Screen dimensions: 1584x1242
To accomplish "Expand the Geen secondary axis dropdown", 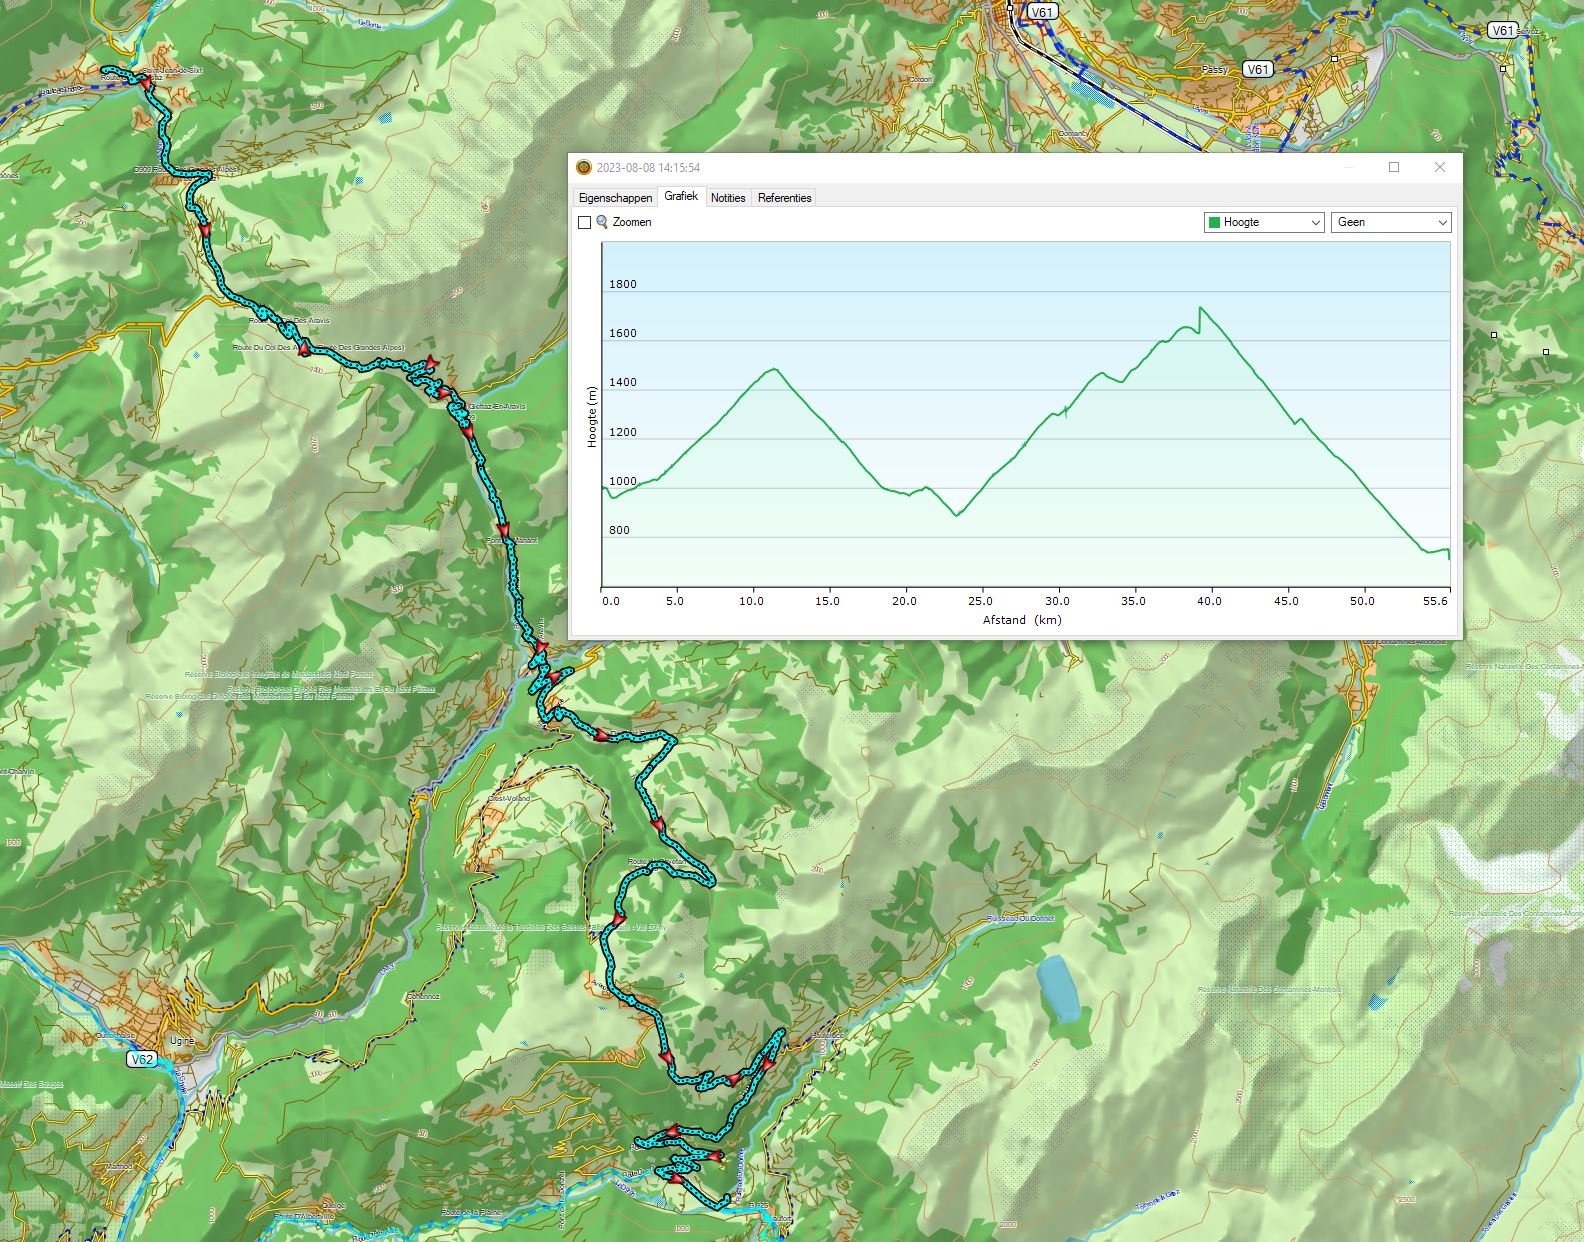I will point(1390,222).
